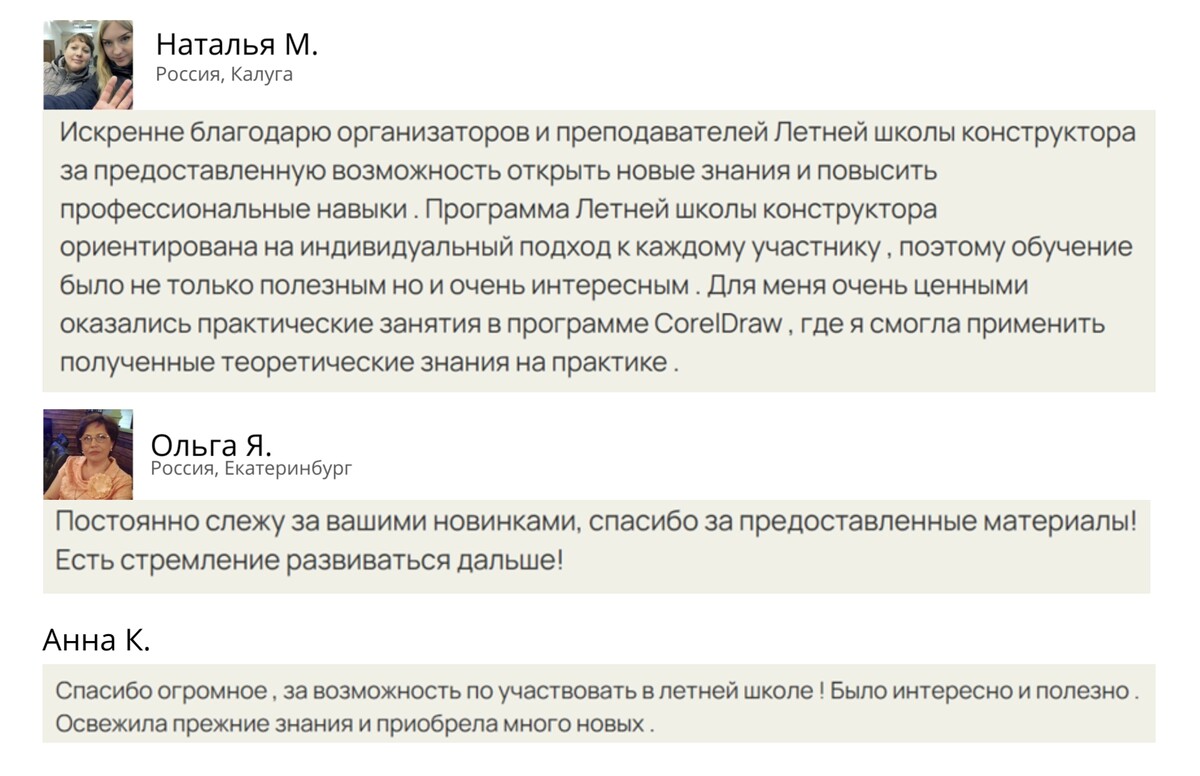The height and width of the screenshot is (776, 1200).
Task: Click line starting with оказались практические занятия
Action: click(582, 324)
